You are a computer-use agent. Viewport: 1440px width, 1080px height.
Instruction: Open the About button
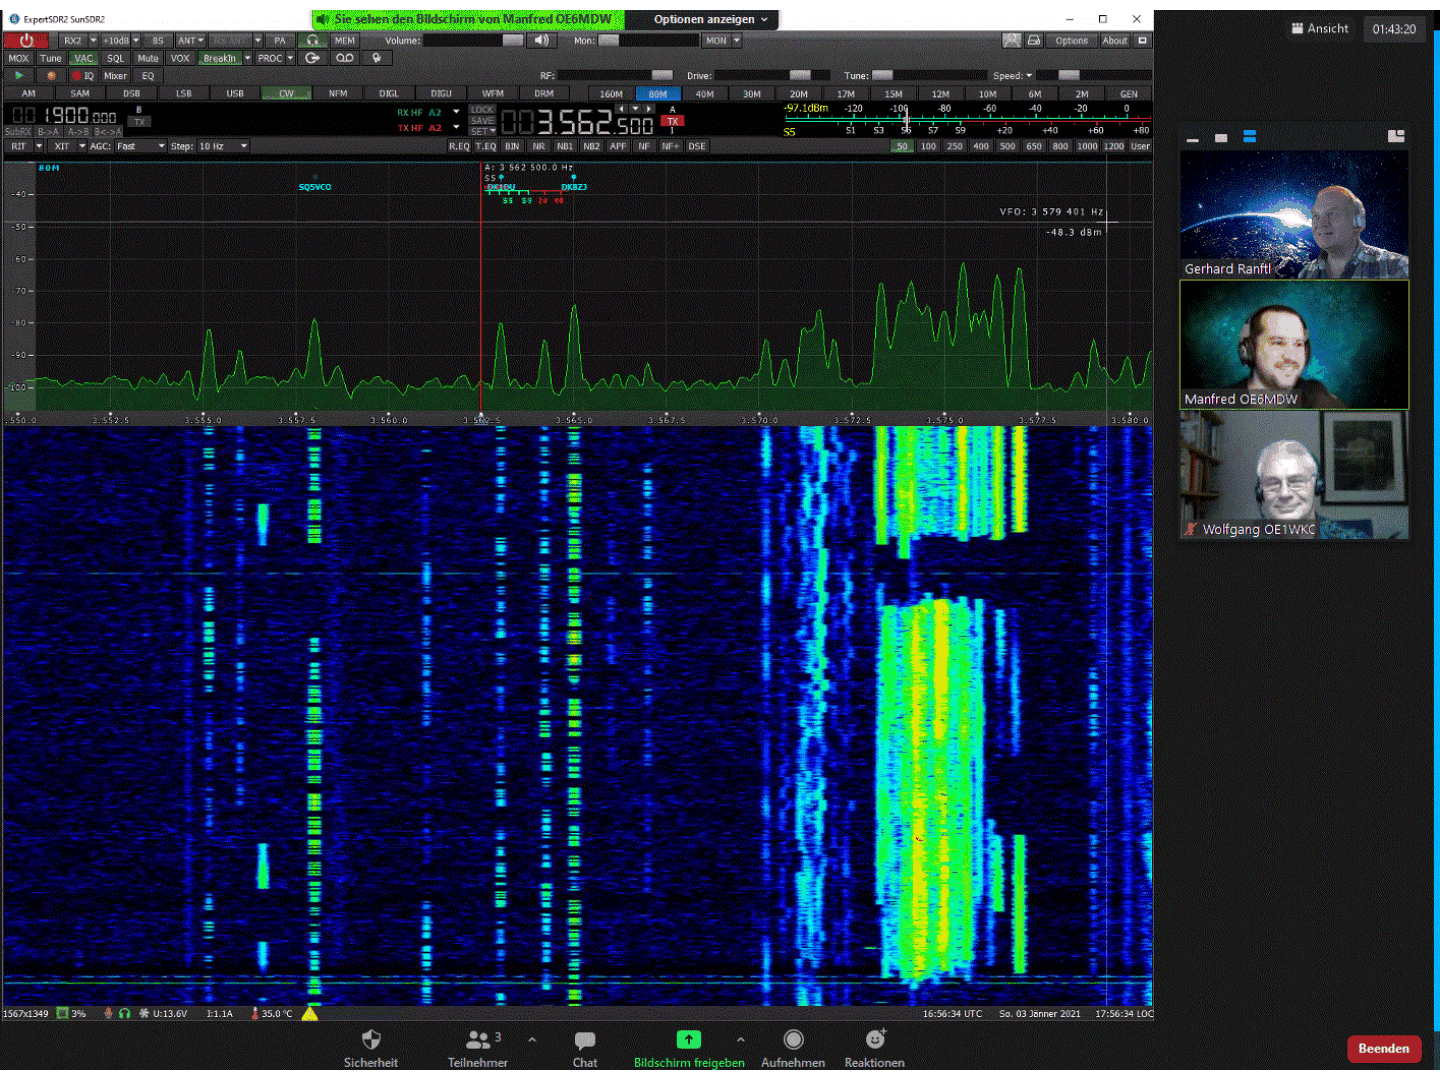(x=1114, y=40)
